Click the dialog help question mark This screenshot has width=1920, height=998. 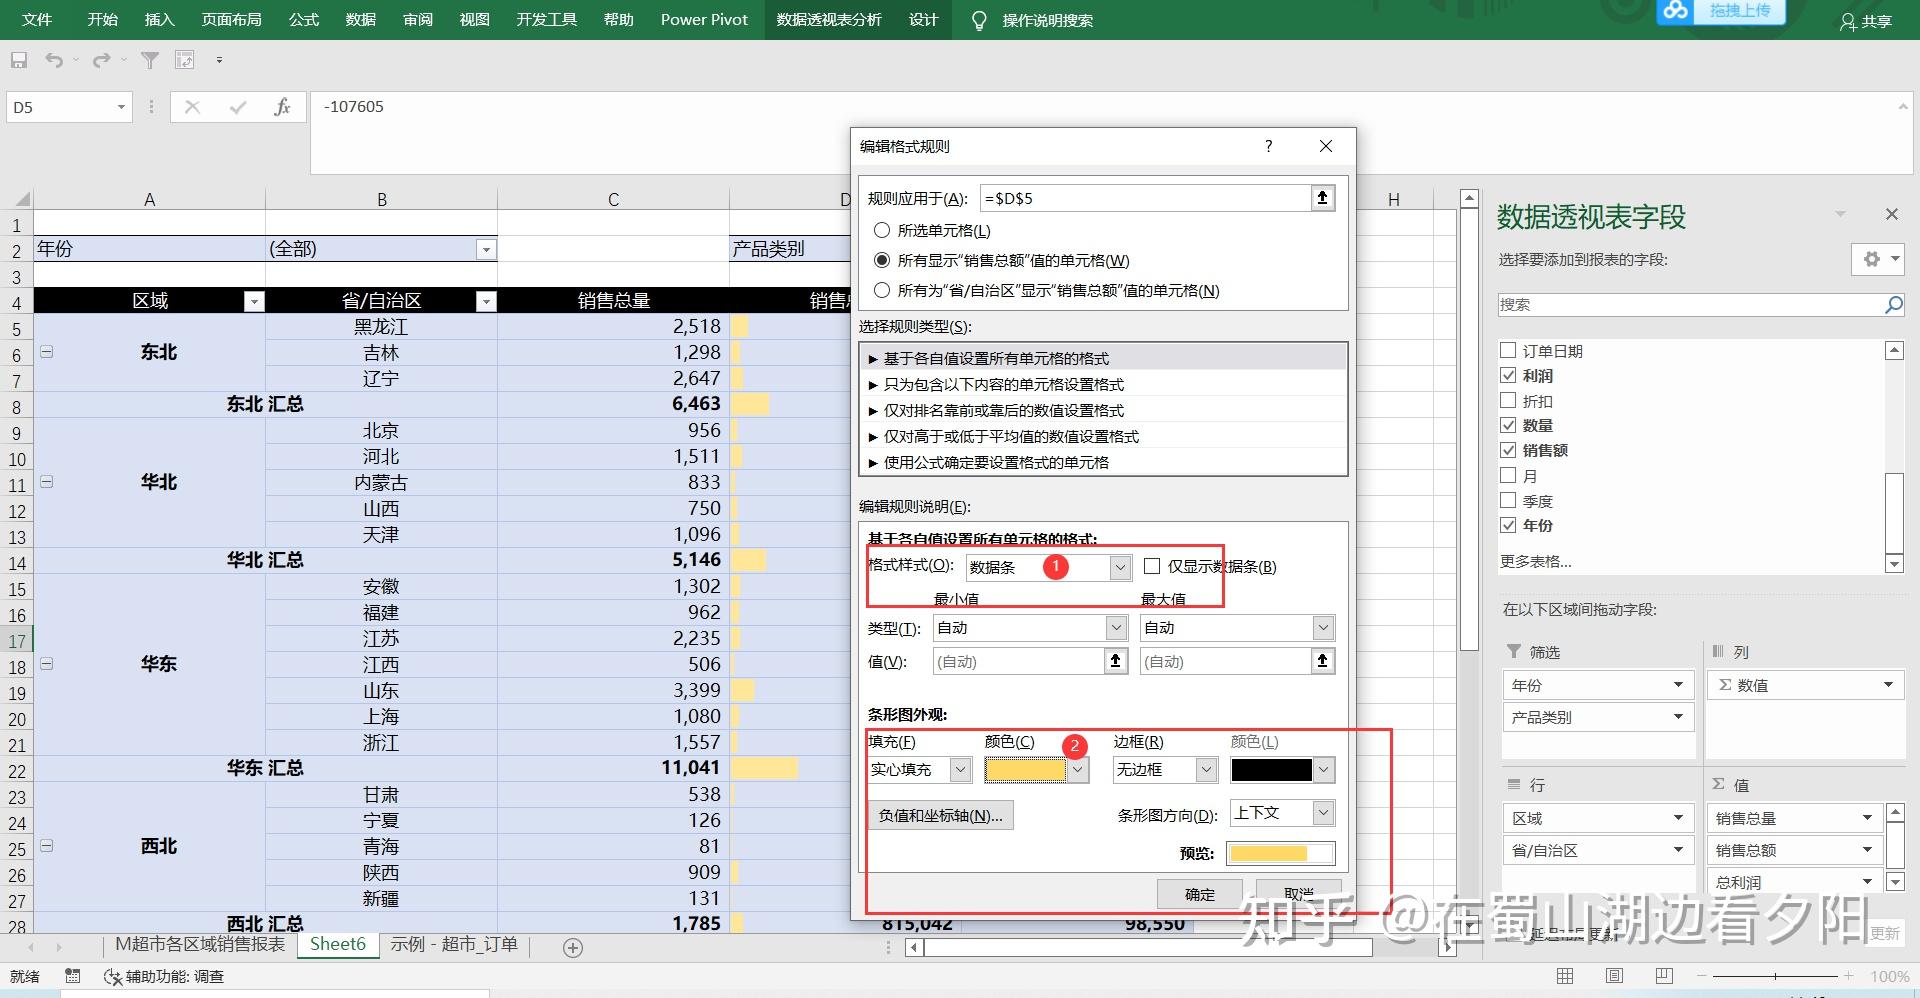1268,146
